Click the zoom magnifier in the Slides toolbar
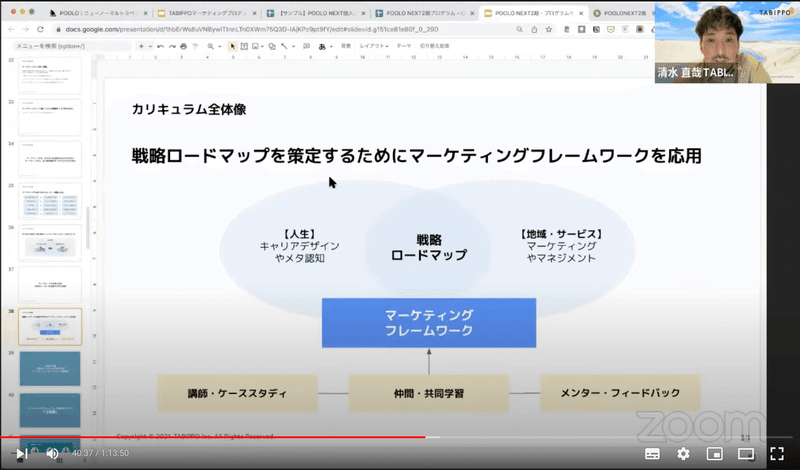 [x=210, y=46]
